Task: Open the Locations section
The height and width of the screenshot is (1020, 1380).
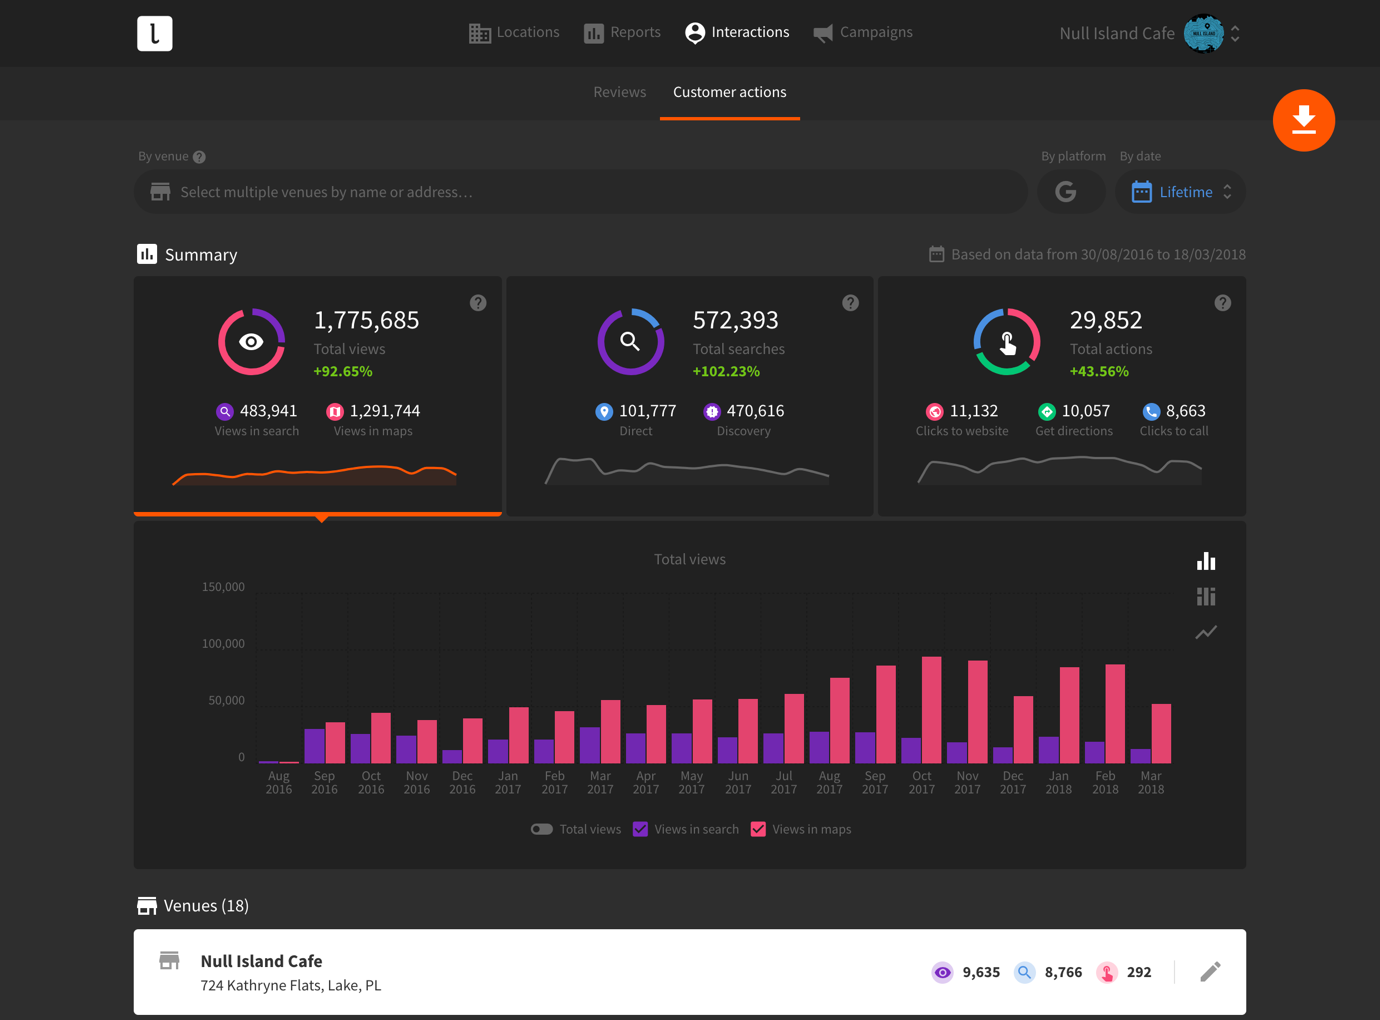Action: tap(514, 33)
